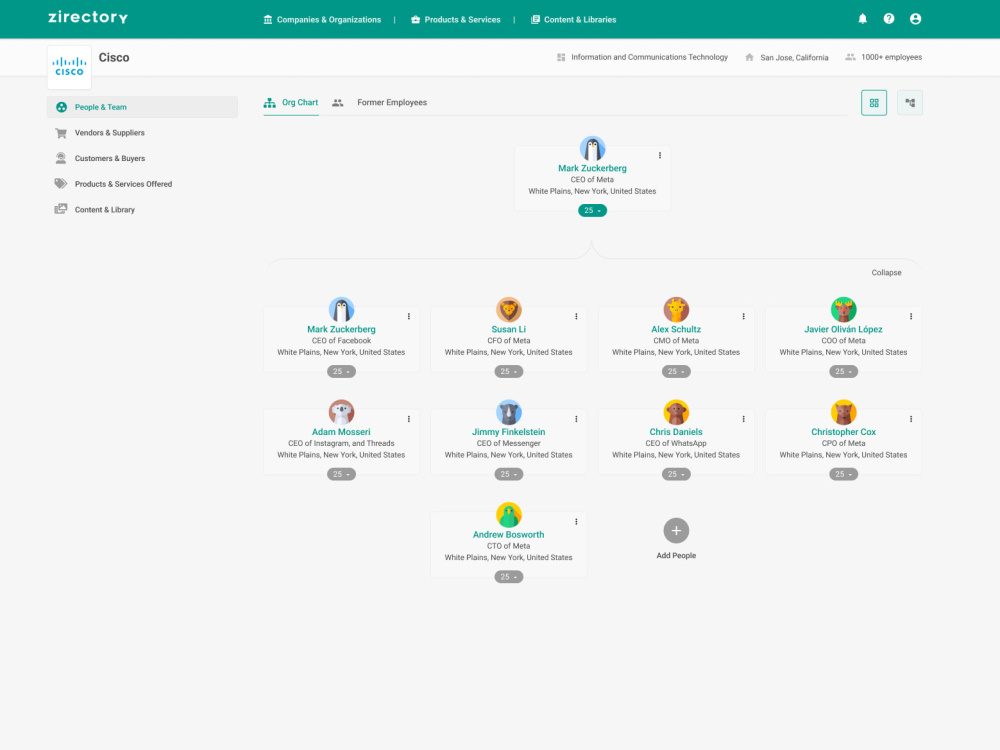This screenshot has width=1000, height=750.
Task: Click 'San Jose, California' location text
Action: [794, 57]
